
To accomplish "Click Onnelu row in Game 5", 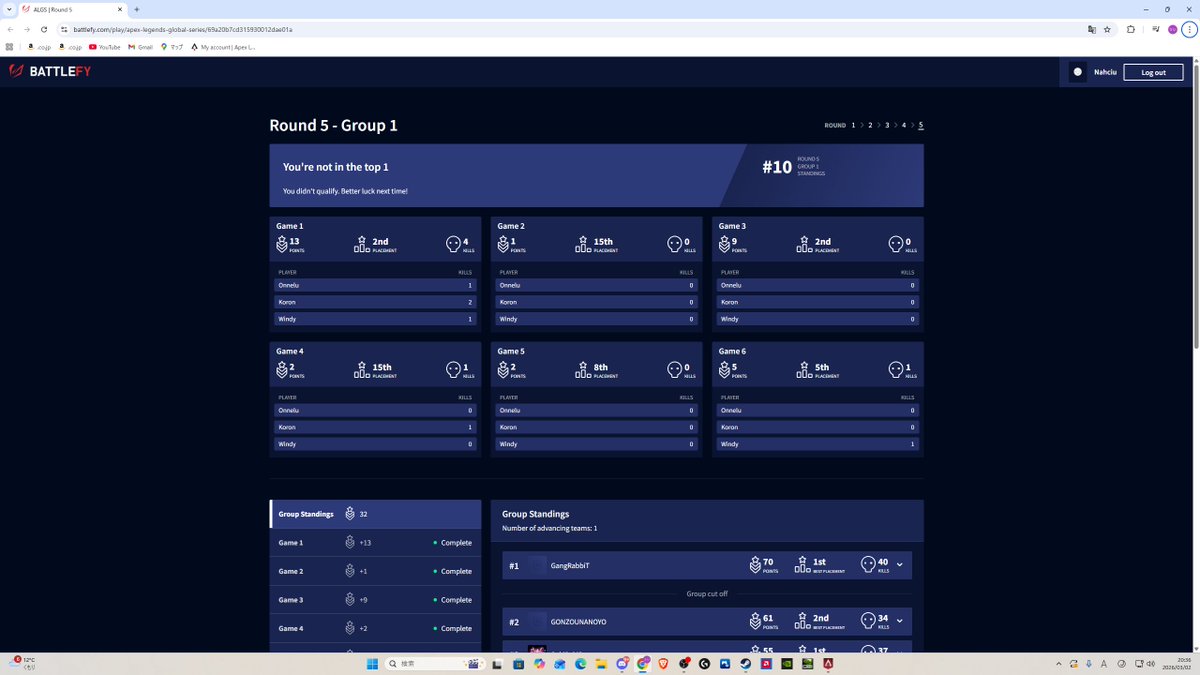I will point(596,410).
